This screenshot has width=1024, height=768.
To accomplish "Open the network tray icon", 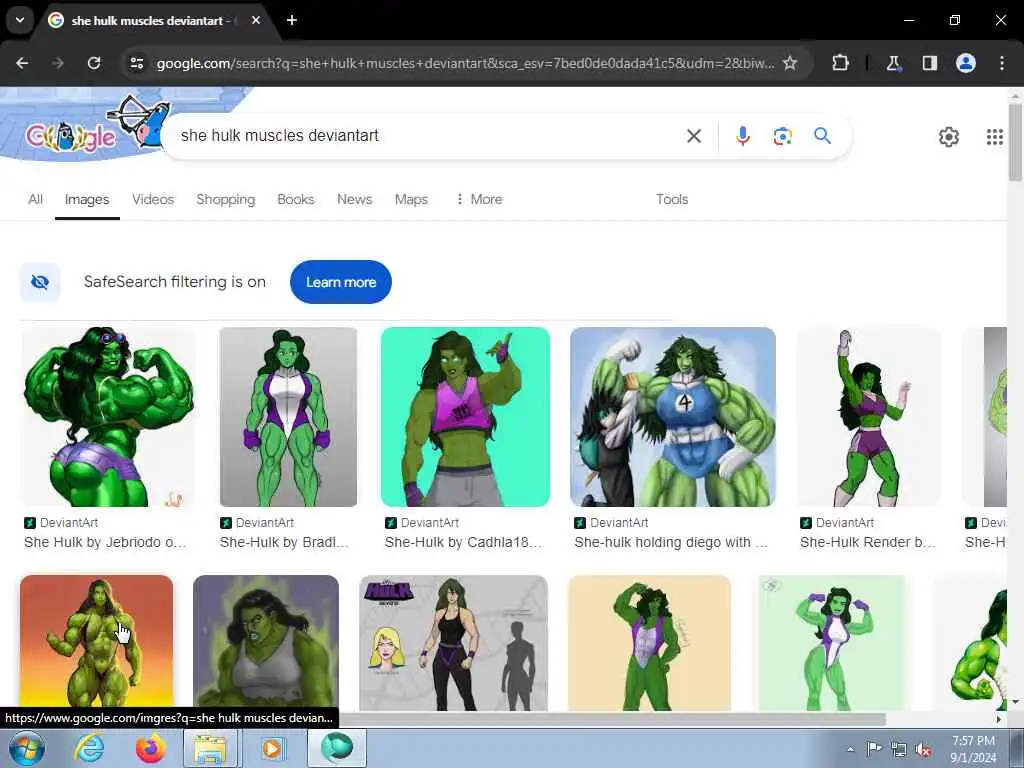I will (899, 750).
